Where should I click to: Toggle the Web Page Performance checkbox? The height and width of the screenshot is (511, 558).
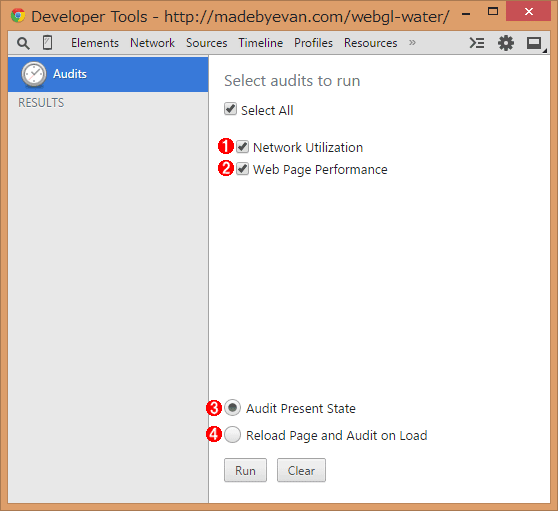coord(242,169)
